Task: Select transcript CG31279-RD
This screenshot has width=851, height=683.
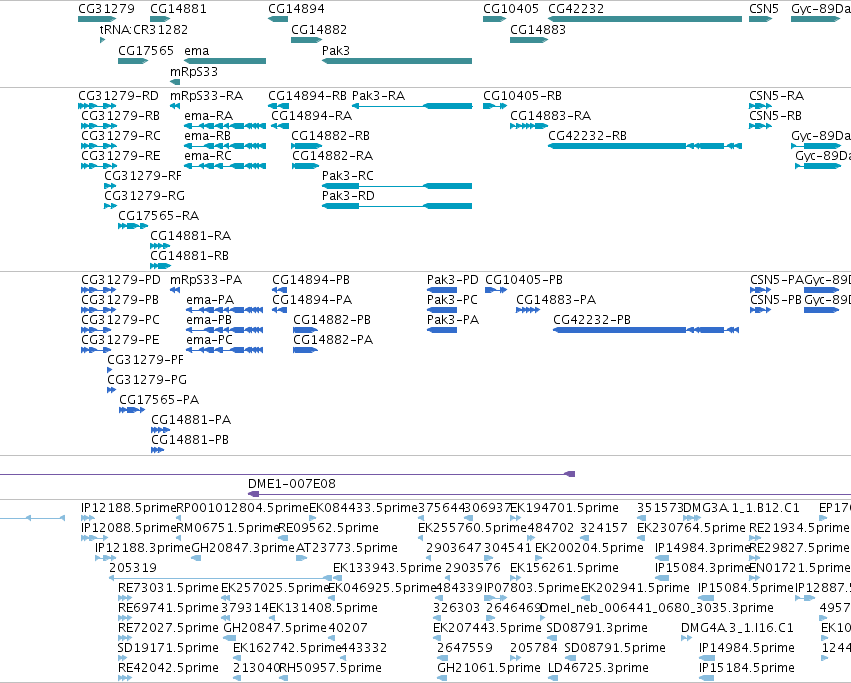Action: (118, 96)
